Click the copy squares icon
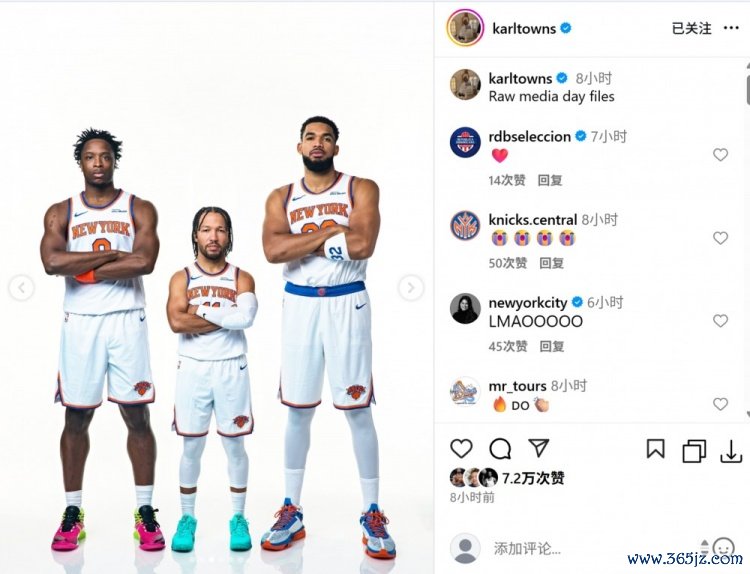Image resolution: width=750 pixels, height=574 pixels. pos(694,451)
